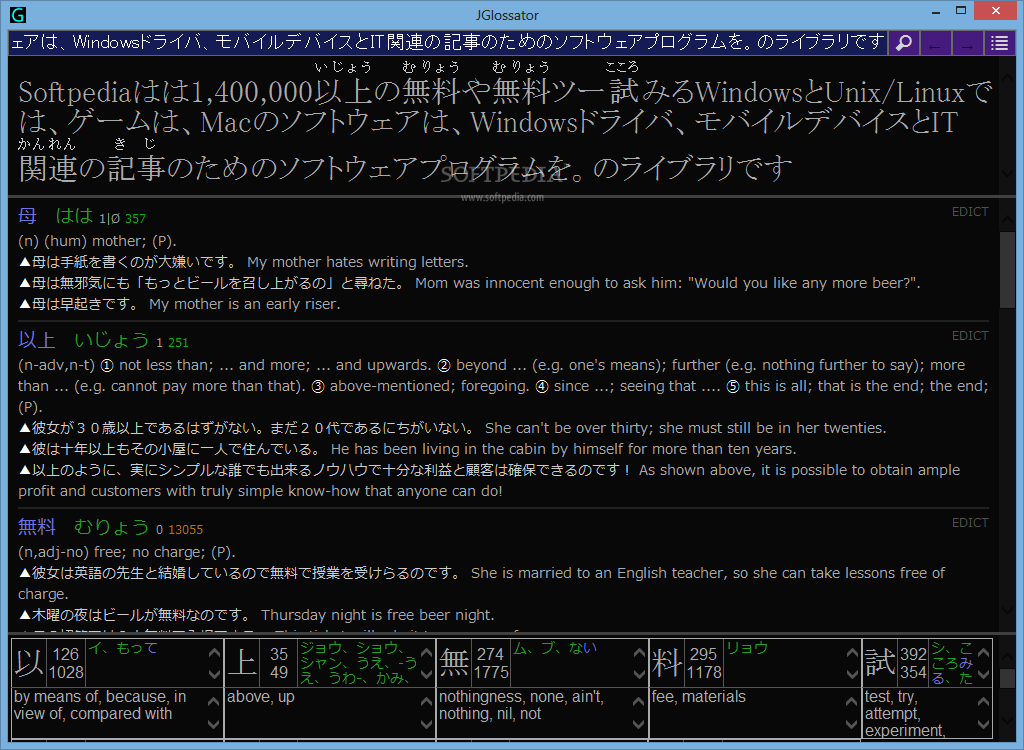Screen dimensions: 1024x750
Task: Click EDICT label beside the 以上 entry
Action: pos(970,336)
